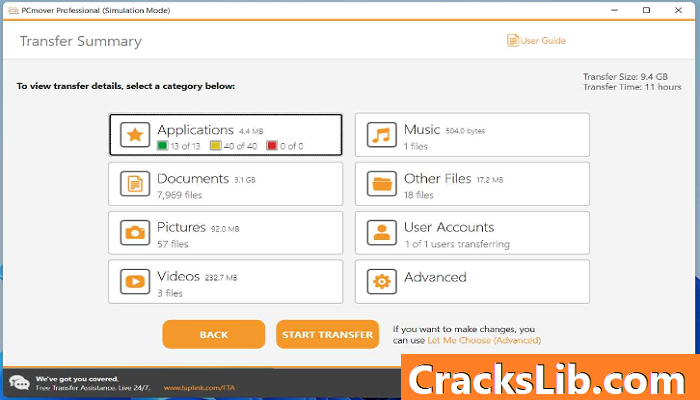The width and height of the screenshot is (700, 400).
Task: Click the Transfer Summary heading
Action: [81, 41]
